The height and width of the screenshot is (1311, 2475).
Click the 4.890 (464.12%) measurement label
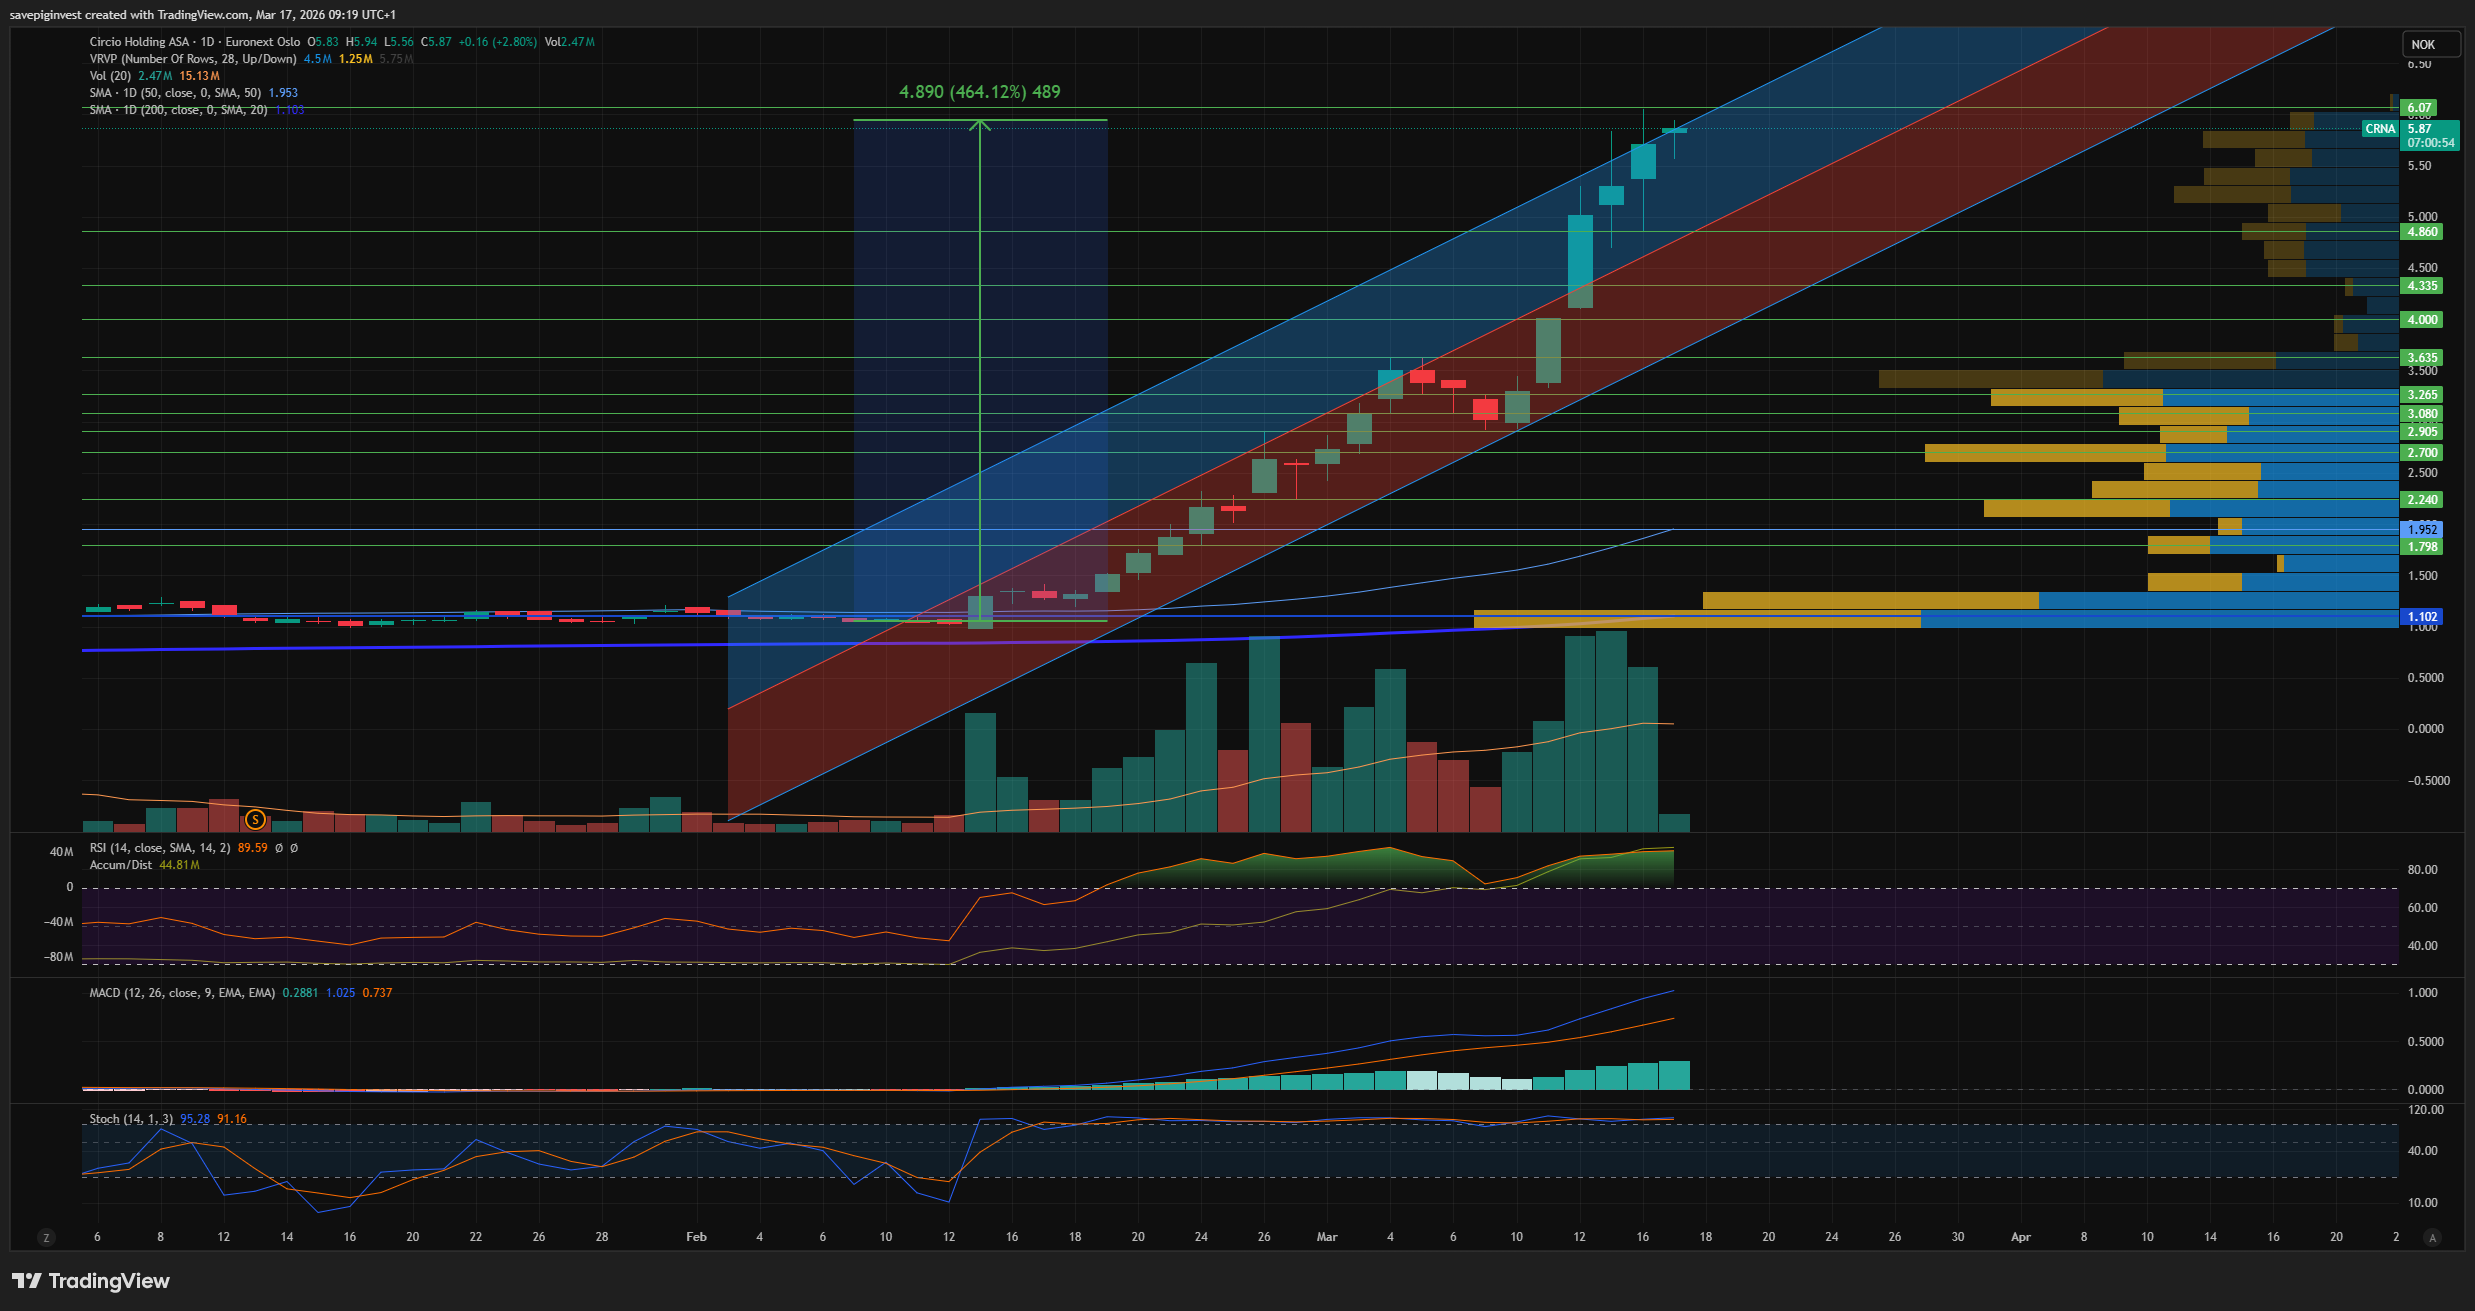(x=979, y=92)
